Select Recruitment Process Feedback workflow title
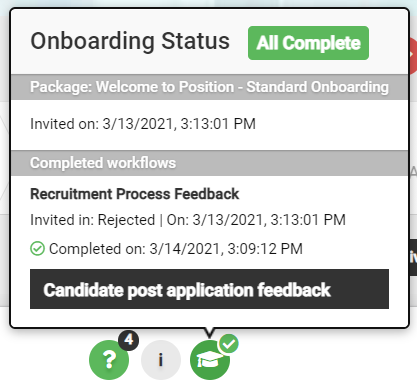 pos(135,194)
